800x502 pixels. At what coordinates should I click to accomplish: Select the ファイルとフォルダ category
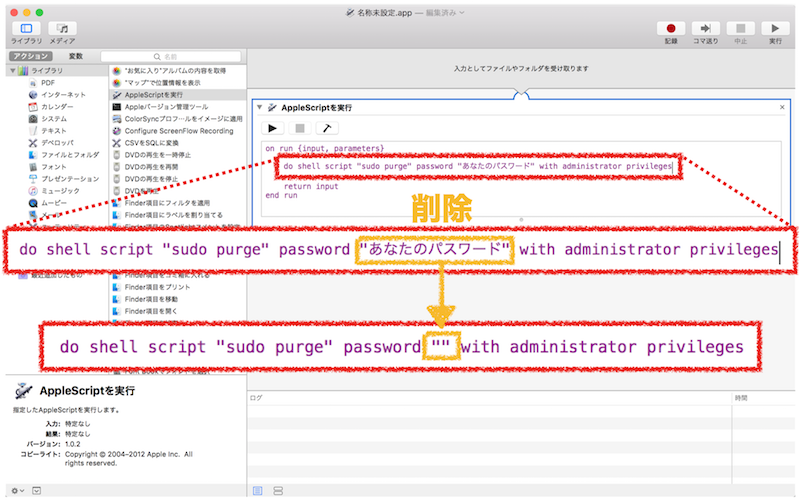pyautogui.click(x=70, y=155)
